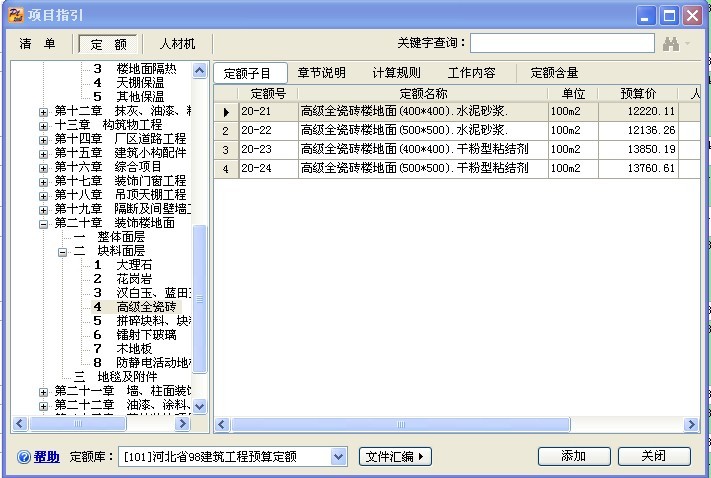Open the 帮助 link
The image size is (711, 478).
pos(46,456)
